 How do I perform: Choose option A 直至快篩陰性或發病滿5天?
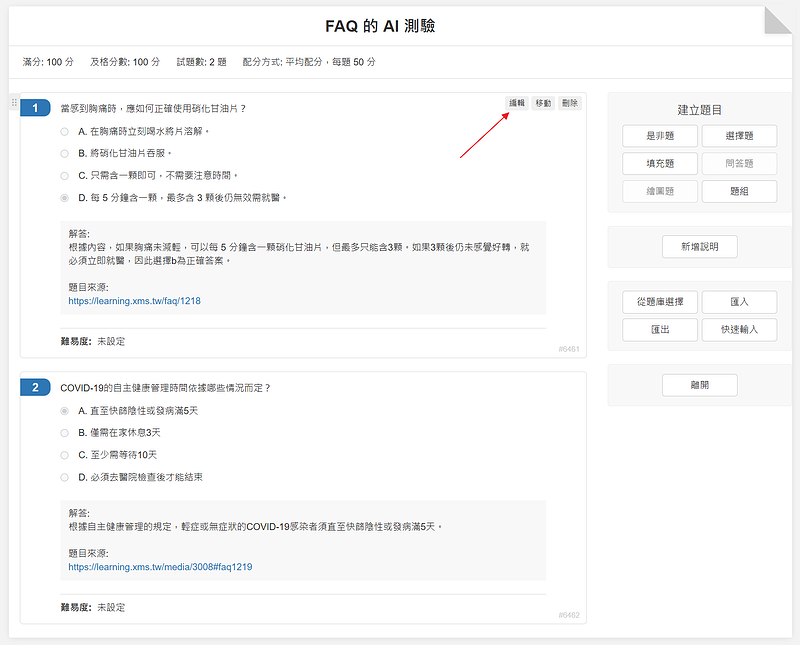(x=65, y=411)
